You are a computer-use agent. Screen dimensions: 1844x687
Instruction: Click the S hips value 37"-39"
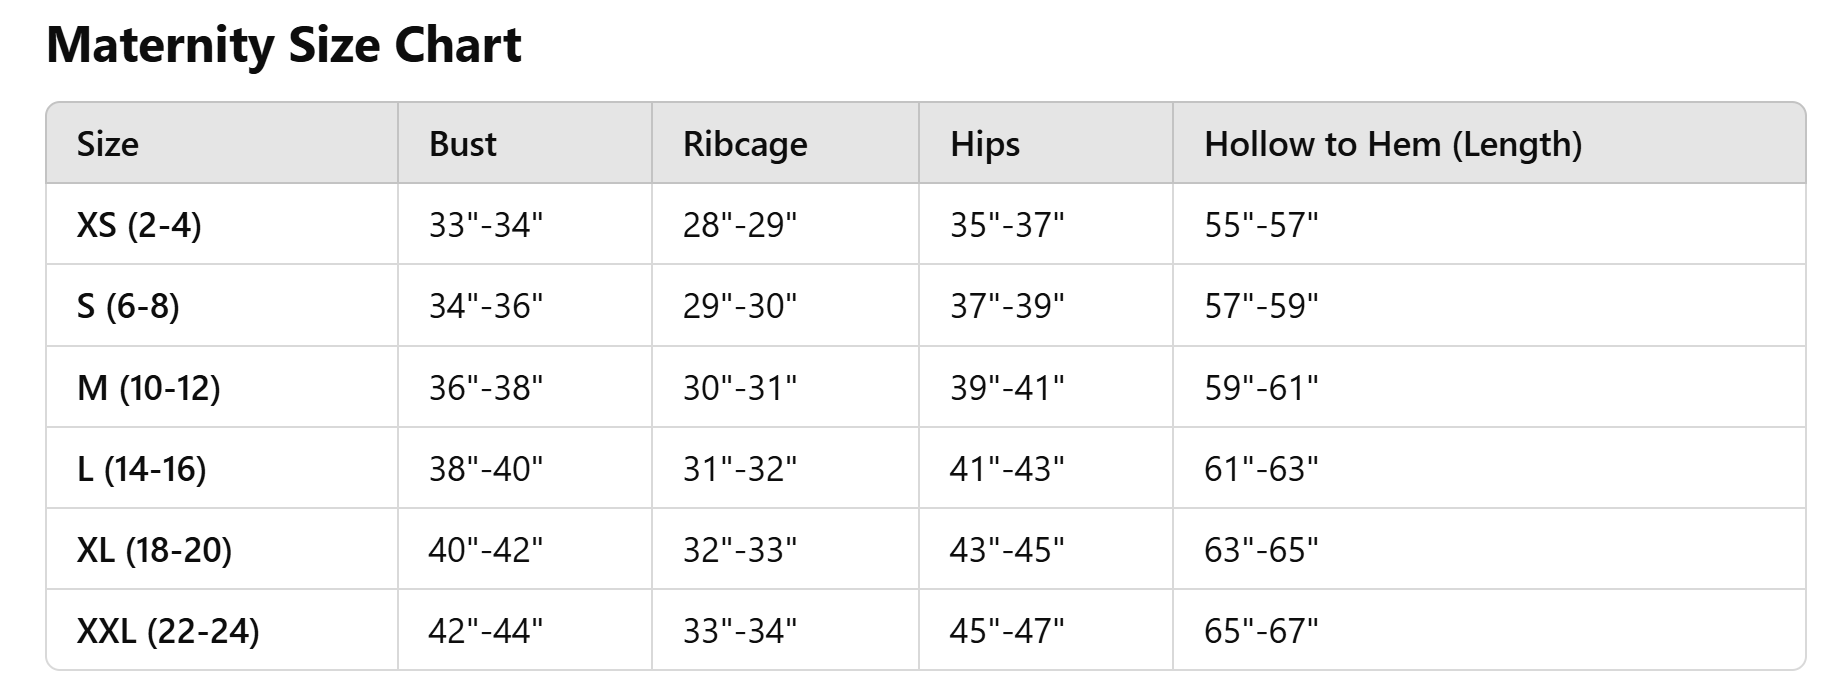(1007, 306)
